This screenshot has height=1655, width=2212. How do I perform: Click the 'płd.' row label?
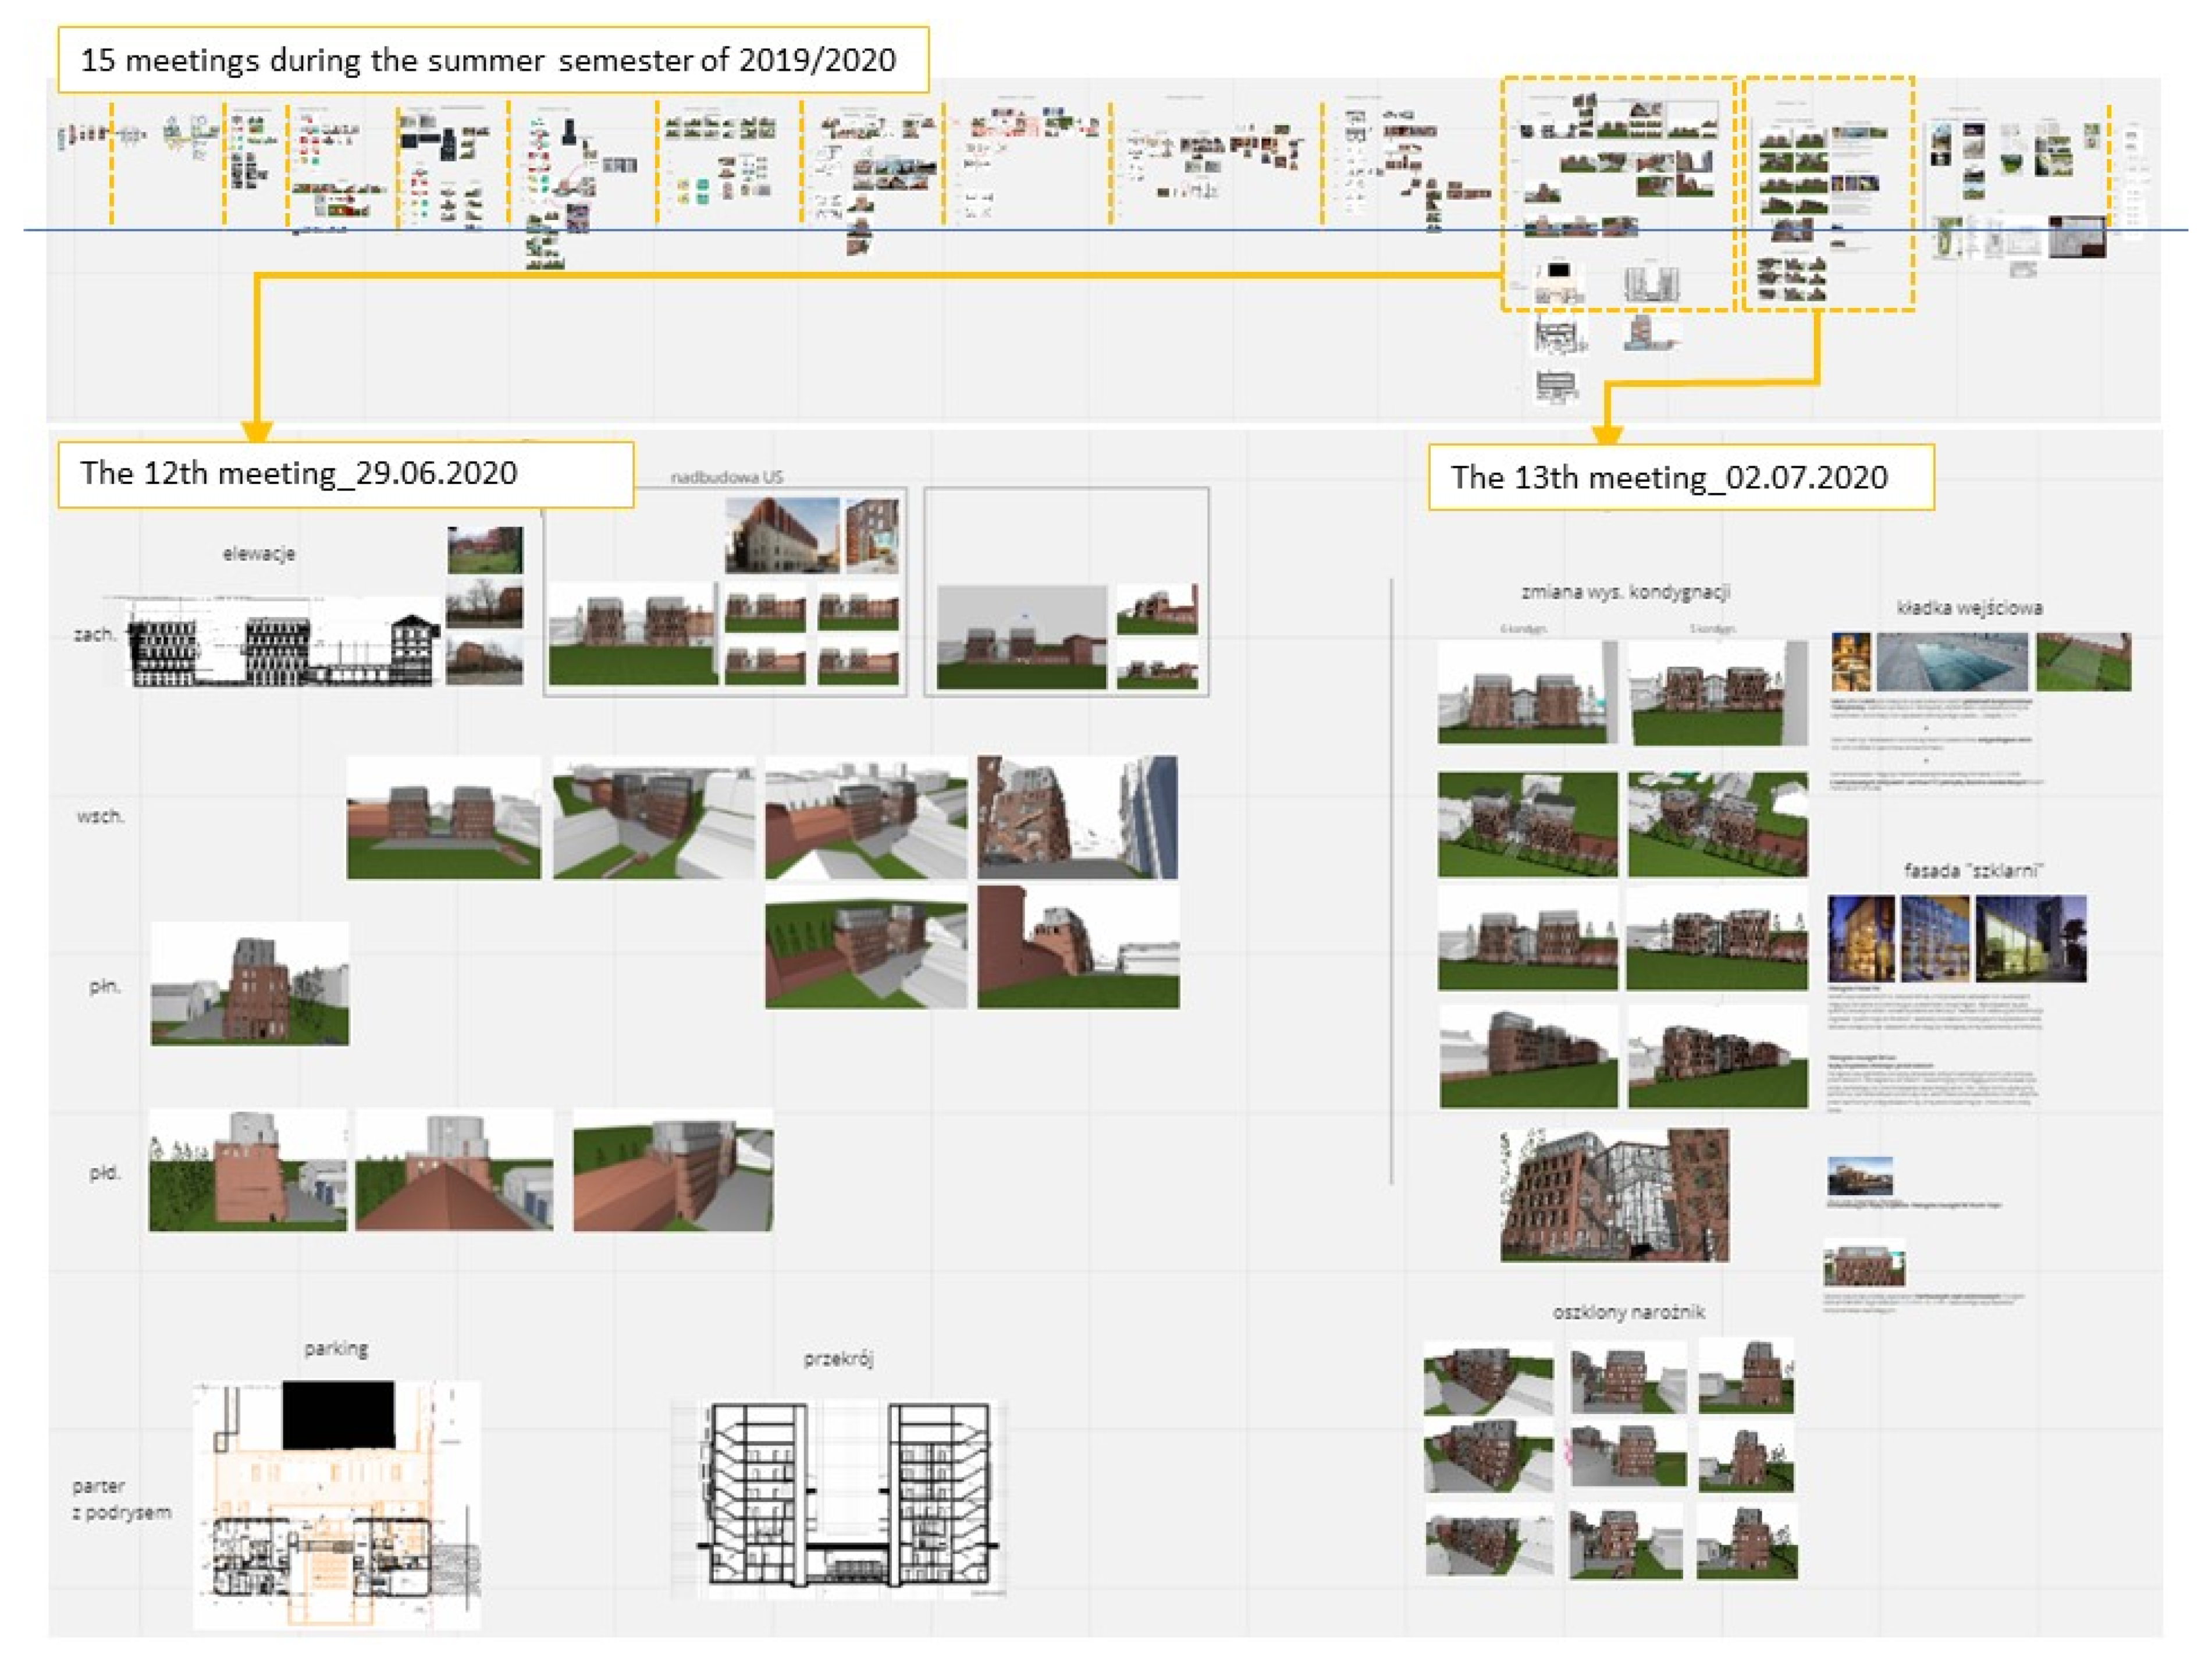[x=104, y=1172]
